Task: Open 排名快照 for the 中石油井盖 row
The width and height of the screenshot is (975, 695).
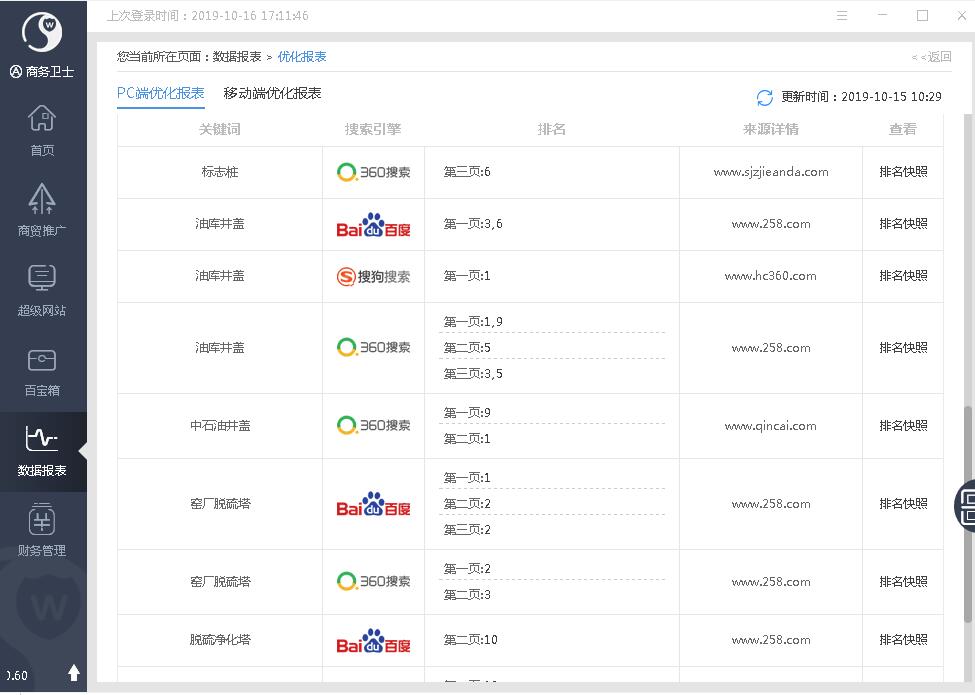Action: pyautogui.click(x=903, y=426)
